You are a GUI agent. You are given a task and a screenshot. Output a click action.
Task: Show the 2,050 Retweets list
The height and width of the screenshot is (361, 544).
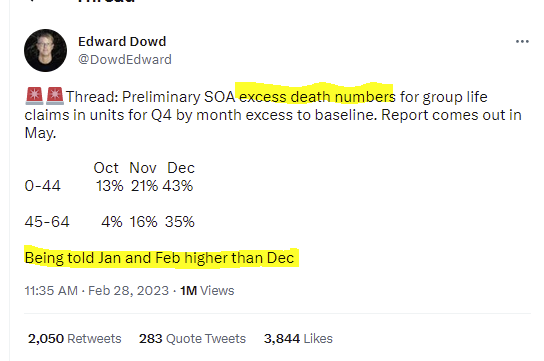click(75, 338)
